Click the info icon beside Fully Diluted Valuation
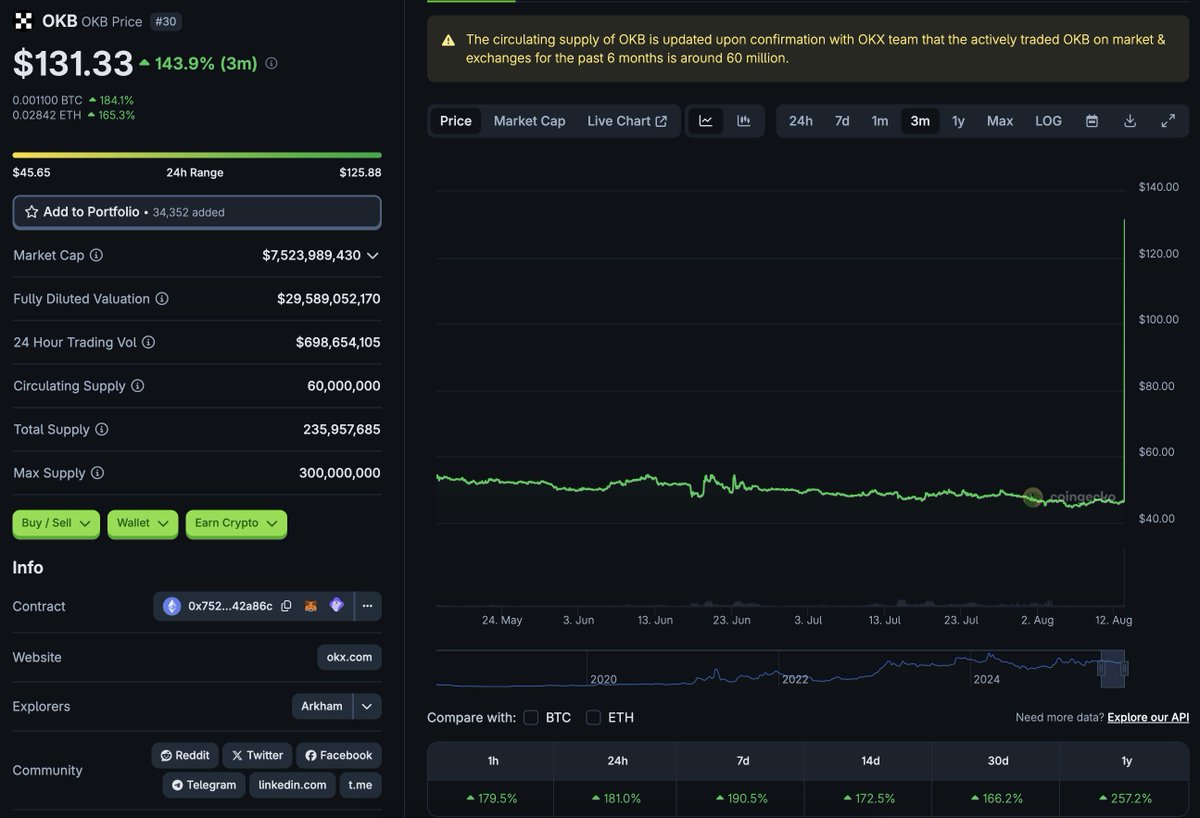1200x818 pixels. point(162,299)
